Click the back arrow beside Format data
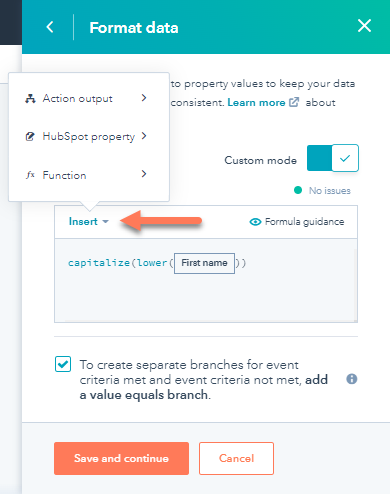 point(50,27)
